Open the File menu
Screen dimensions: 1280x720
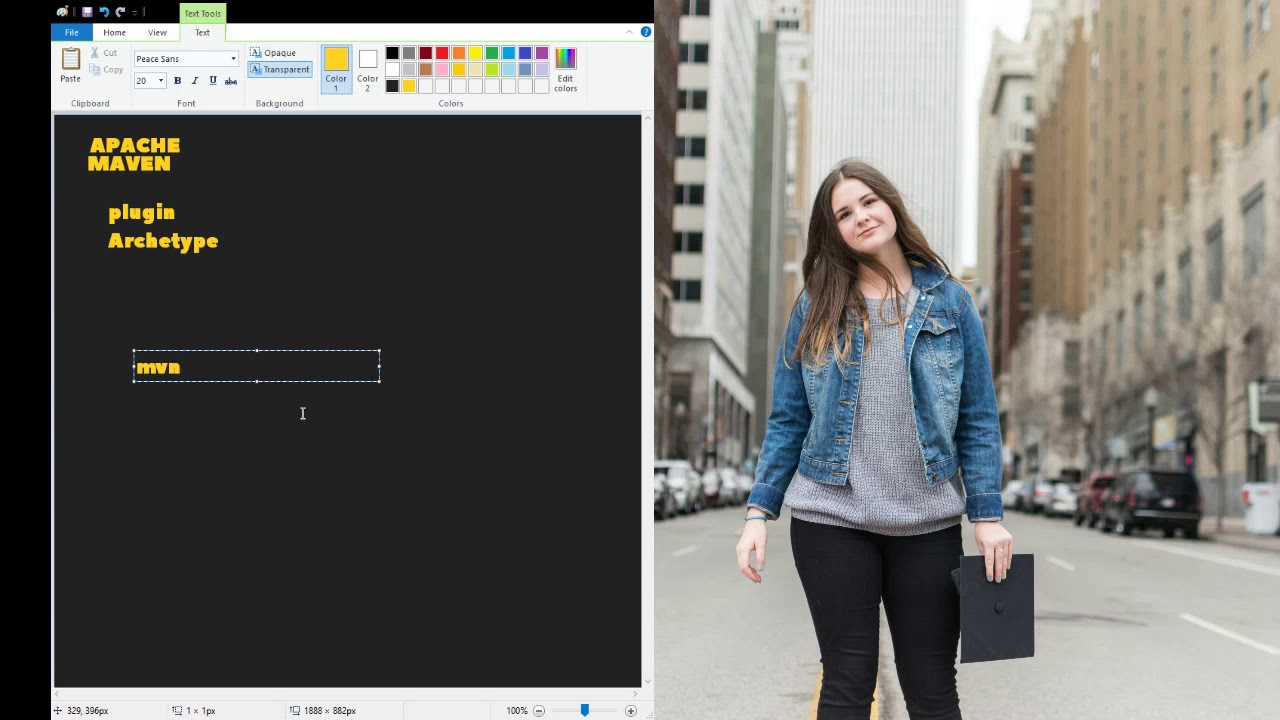[x=72, y=32]
